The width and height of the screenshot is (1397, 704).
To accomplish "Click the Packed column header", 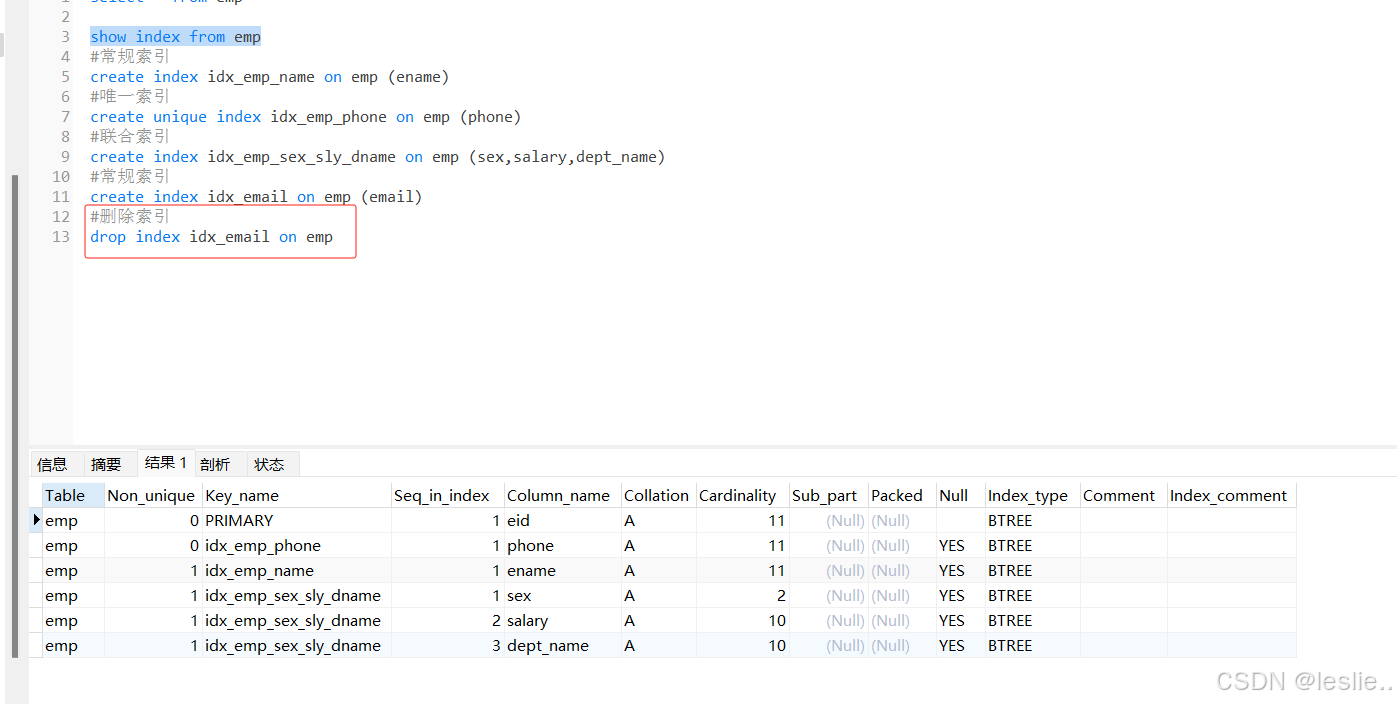I will (901, 495).
